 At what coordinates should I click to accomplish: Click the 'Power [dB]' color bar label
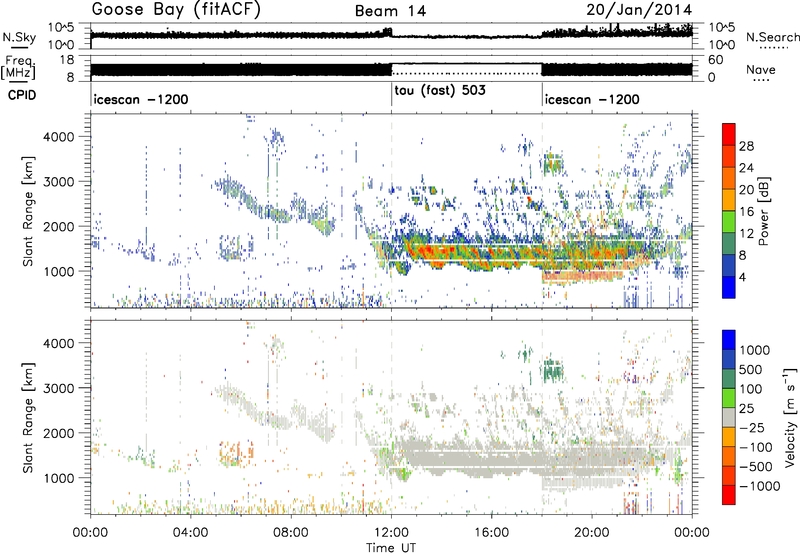(764, 211)
